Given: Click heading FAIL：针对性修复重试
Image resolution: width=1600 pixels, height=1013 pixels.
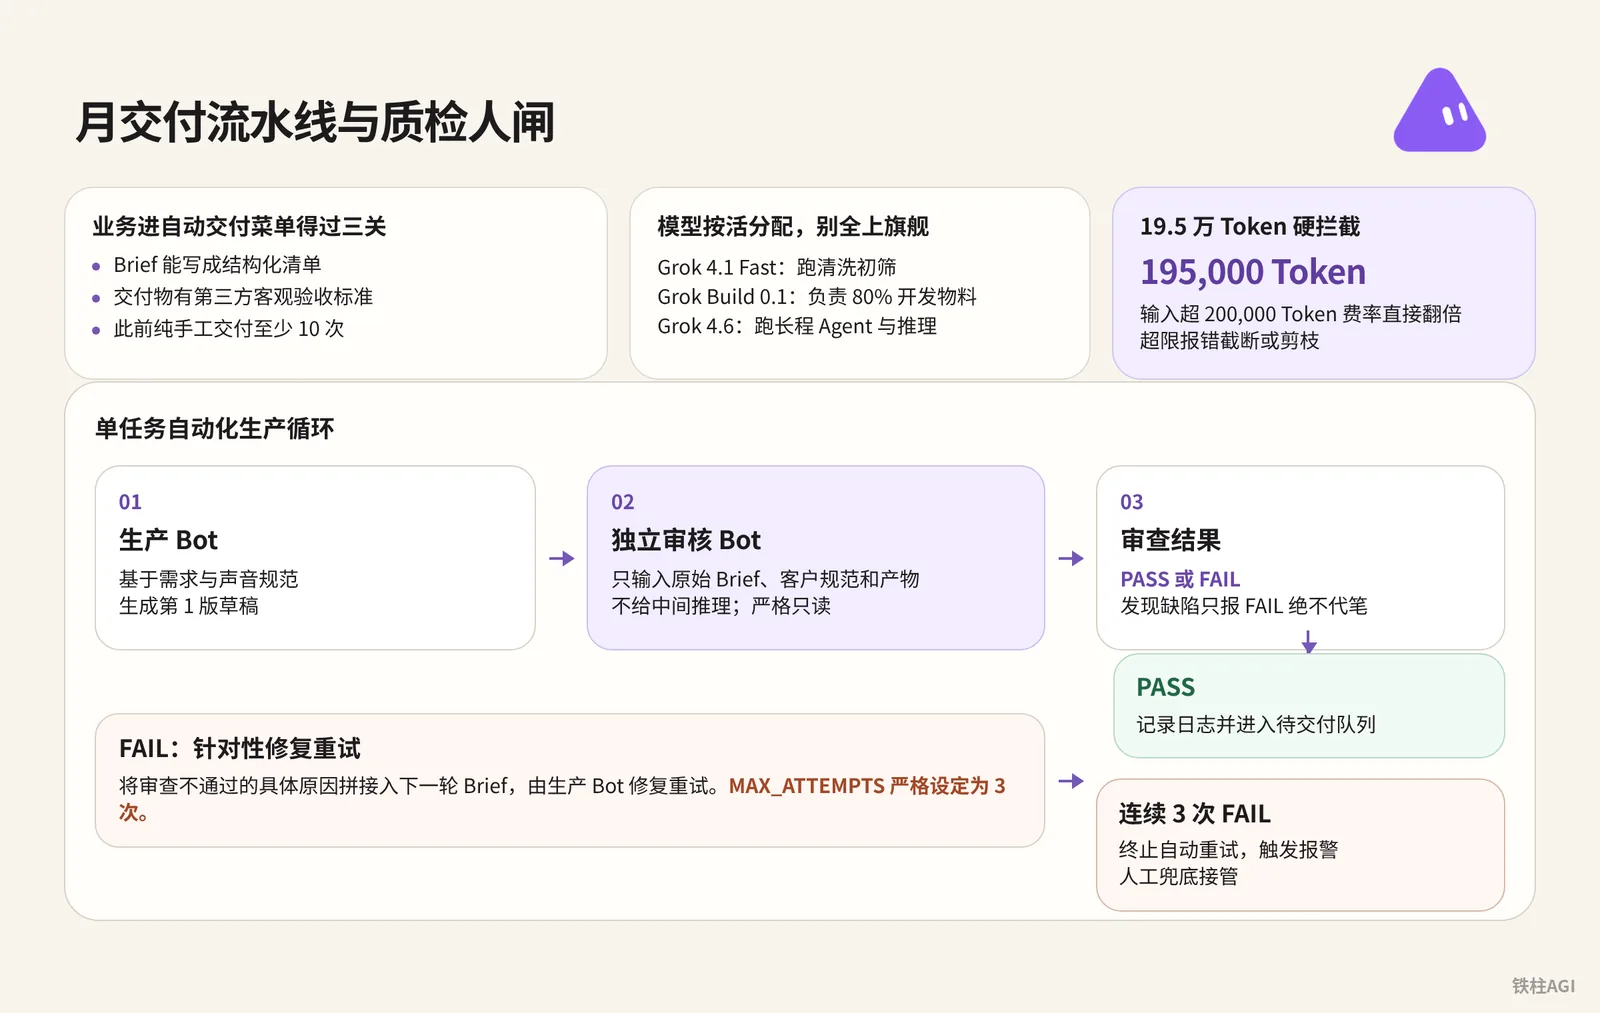Looking at the screenshot, I should (x=240, y=749).
